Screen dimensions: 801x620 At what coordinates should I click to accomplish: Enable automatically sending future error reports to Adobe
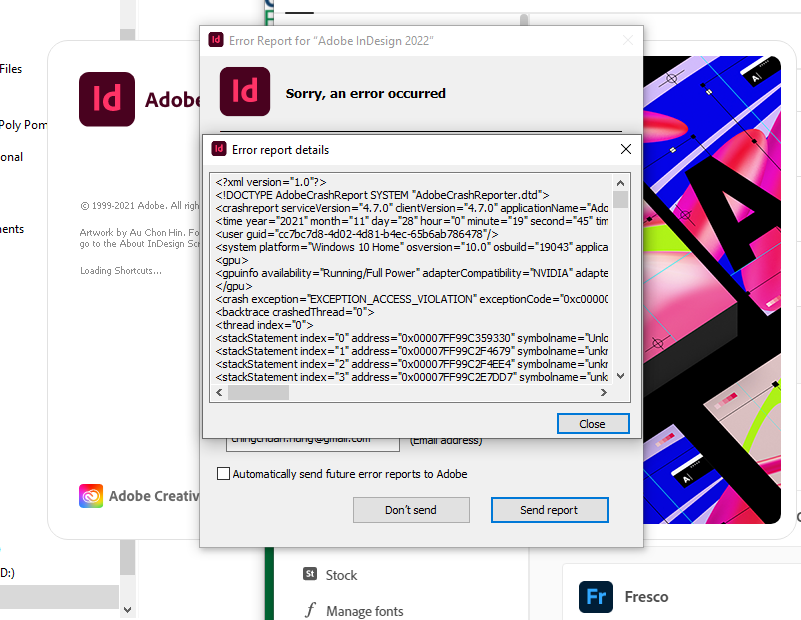222,474
